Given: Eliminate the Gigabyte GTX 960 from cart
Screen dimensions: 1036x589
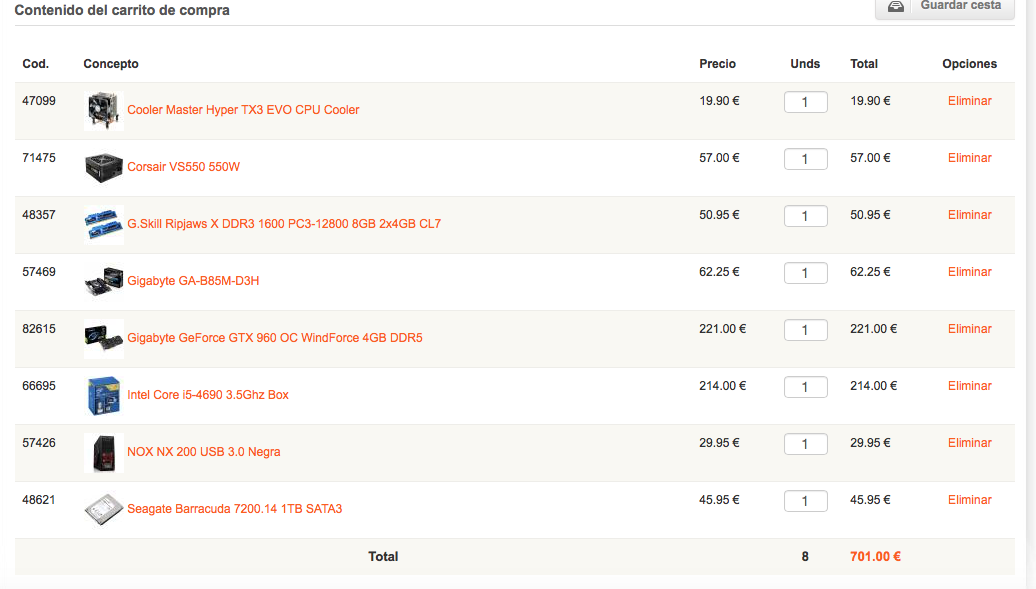Looking at the screenshot, I should [x=969, y=329].
